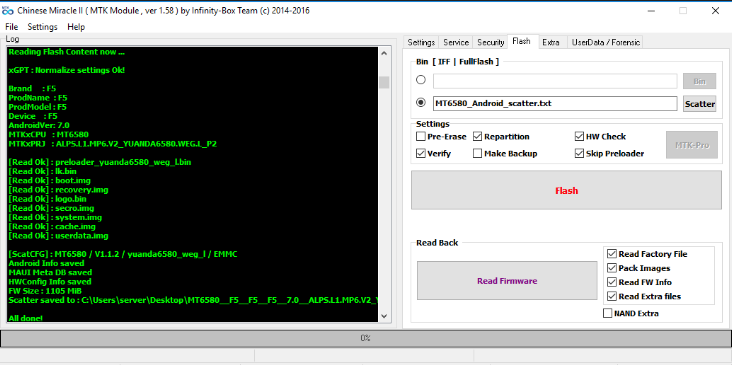Open the File menu
This screenshot has width=732, height=365.
pos(12,27)
